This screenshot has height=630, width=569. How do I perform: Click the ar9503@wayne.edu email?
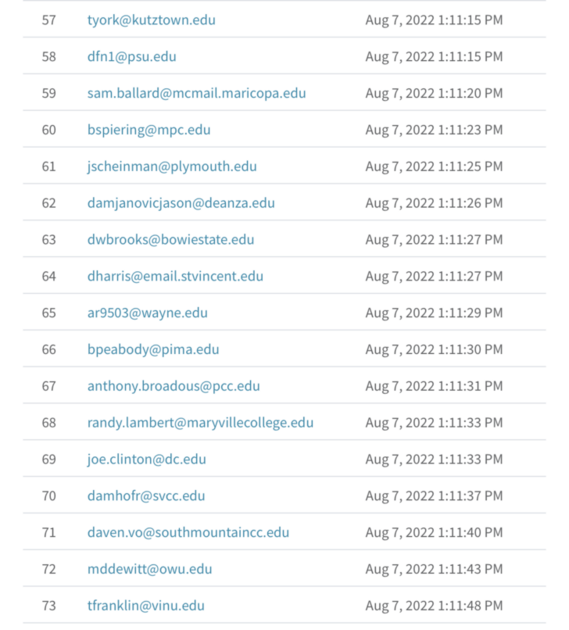click(147, 313)
